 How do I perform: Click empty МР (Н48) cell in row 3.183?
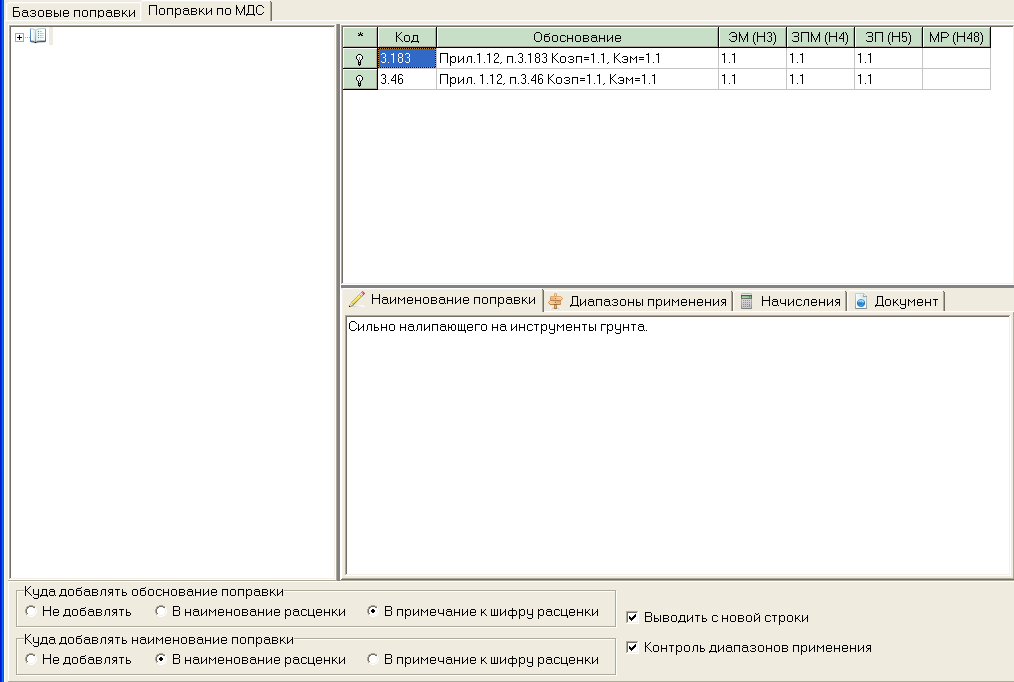pyautogui.click(x=956, y=58)
